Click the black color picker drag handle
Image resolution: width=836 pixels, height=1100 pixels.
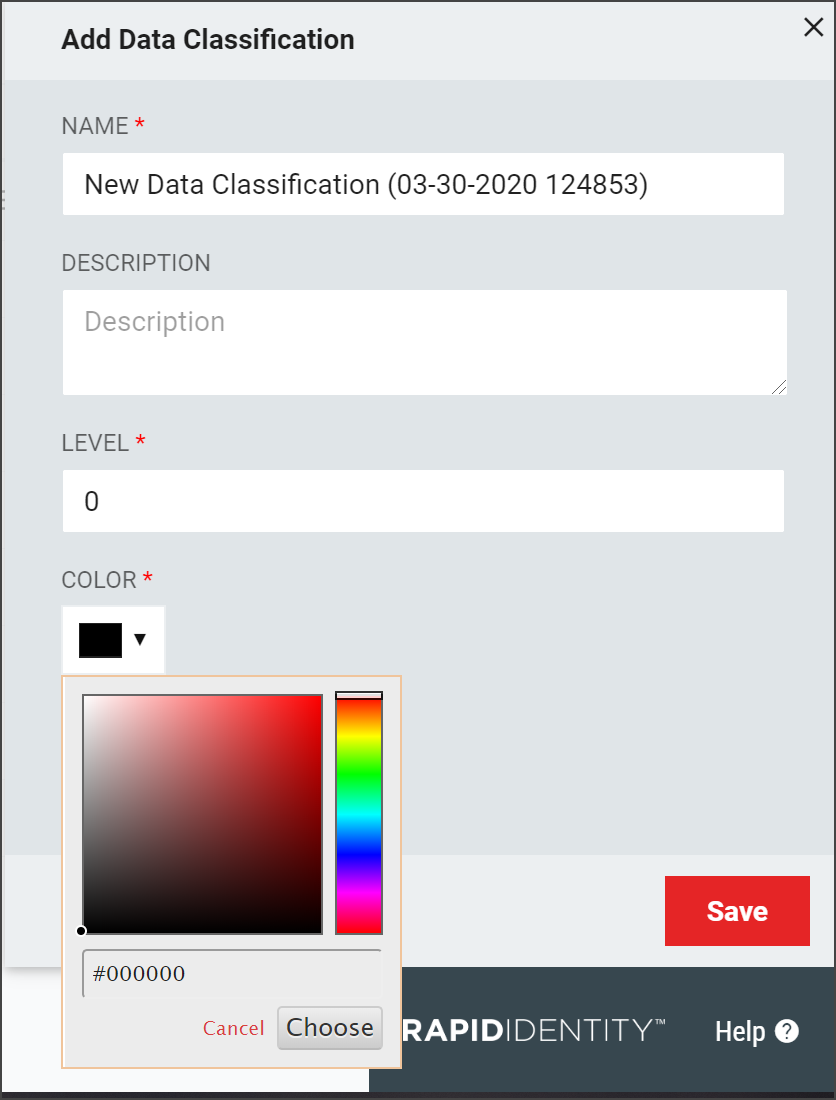tap(82, 931)
